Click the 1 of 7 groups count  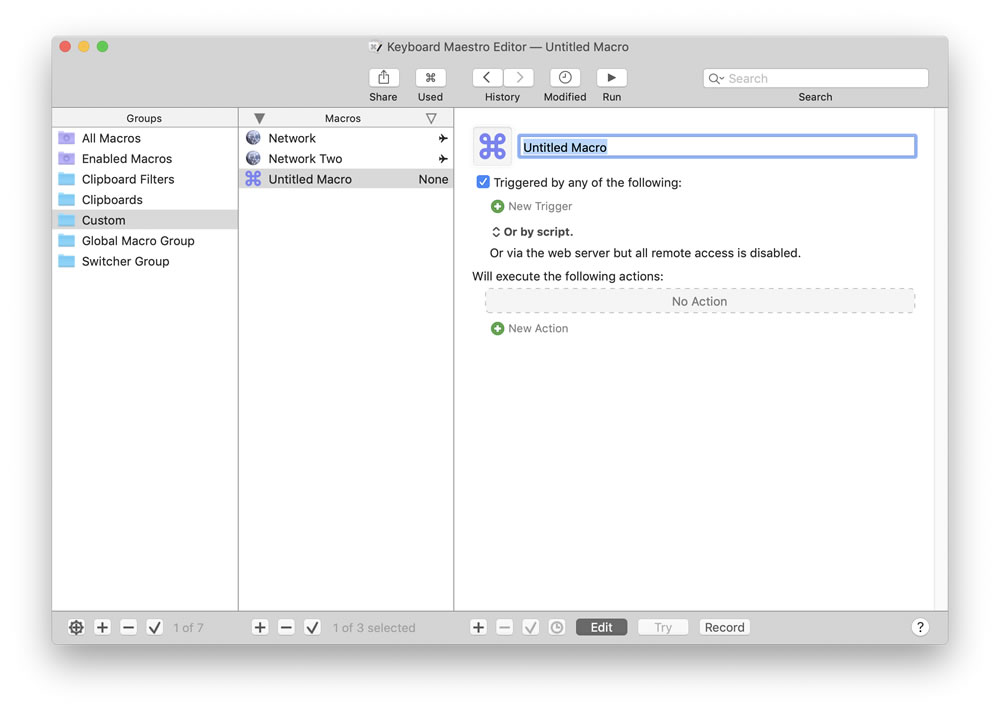(188, 628)
